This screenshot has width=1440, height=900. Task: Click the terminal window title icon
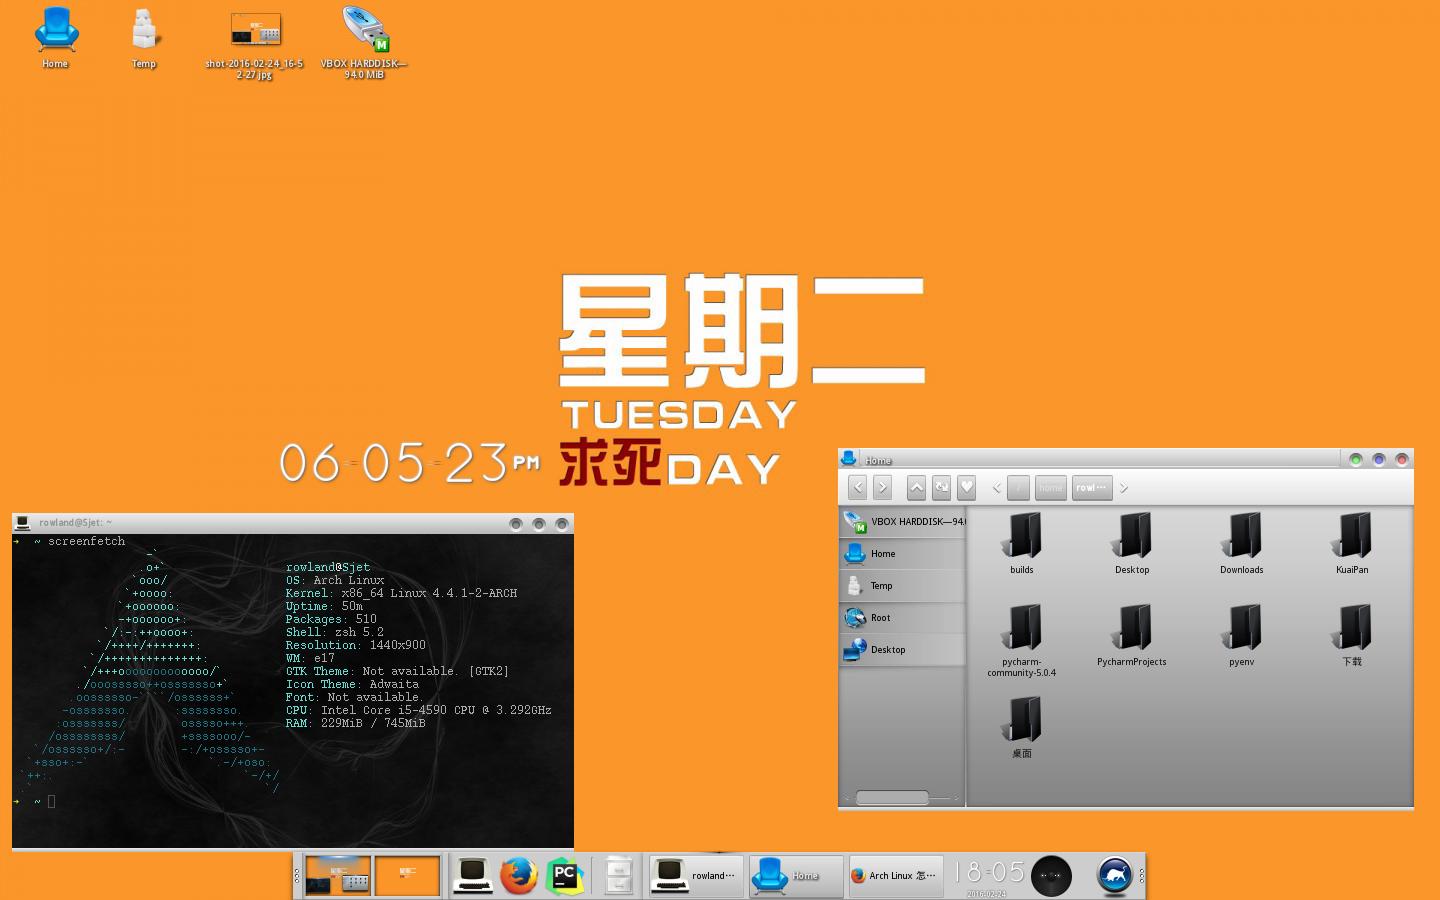[22, 522]
